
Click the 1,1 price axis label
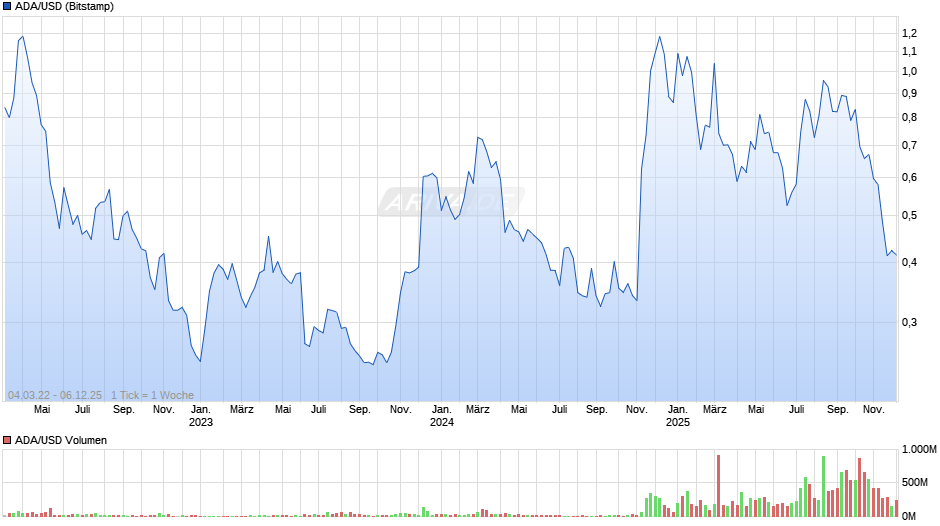[909, 52]
